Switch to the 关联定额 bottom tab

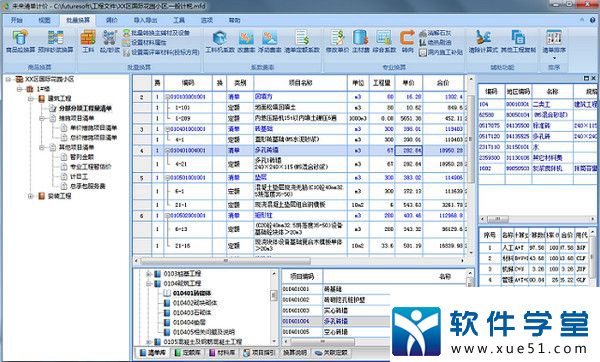[331, 352]
